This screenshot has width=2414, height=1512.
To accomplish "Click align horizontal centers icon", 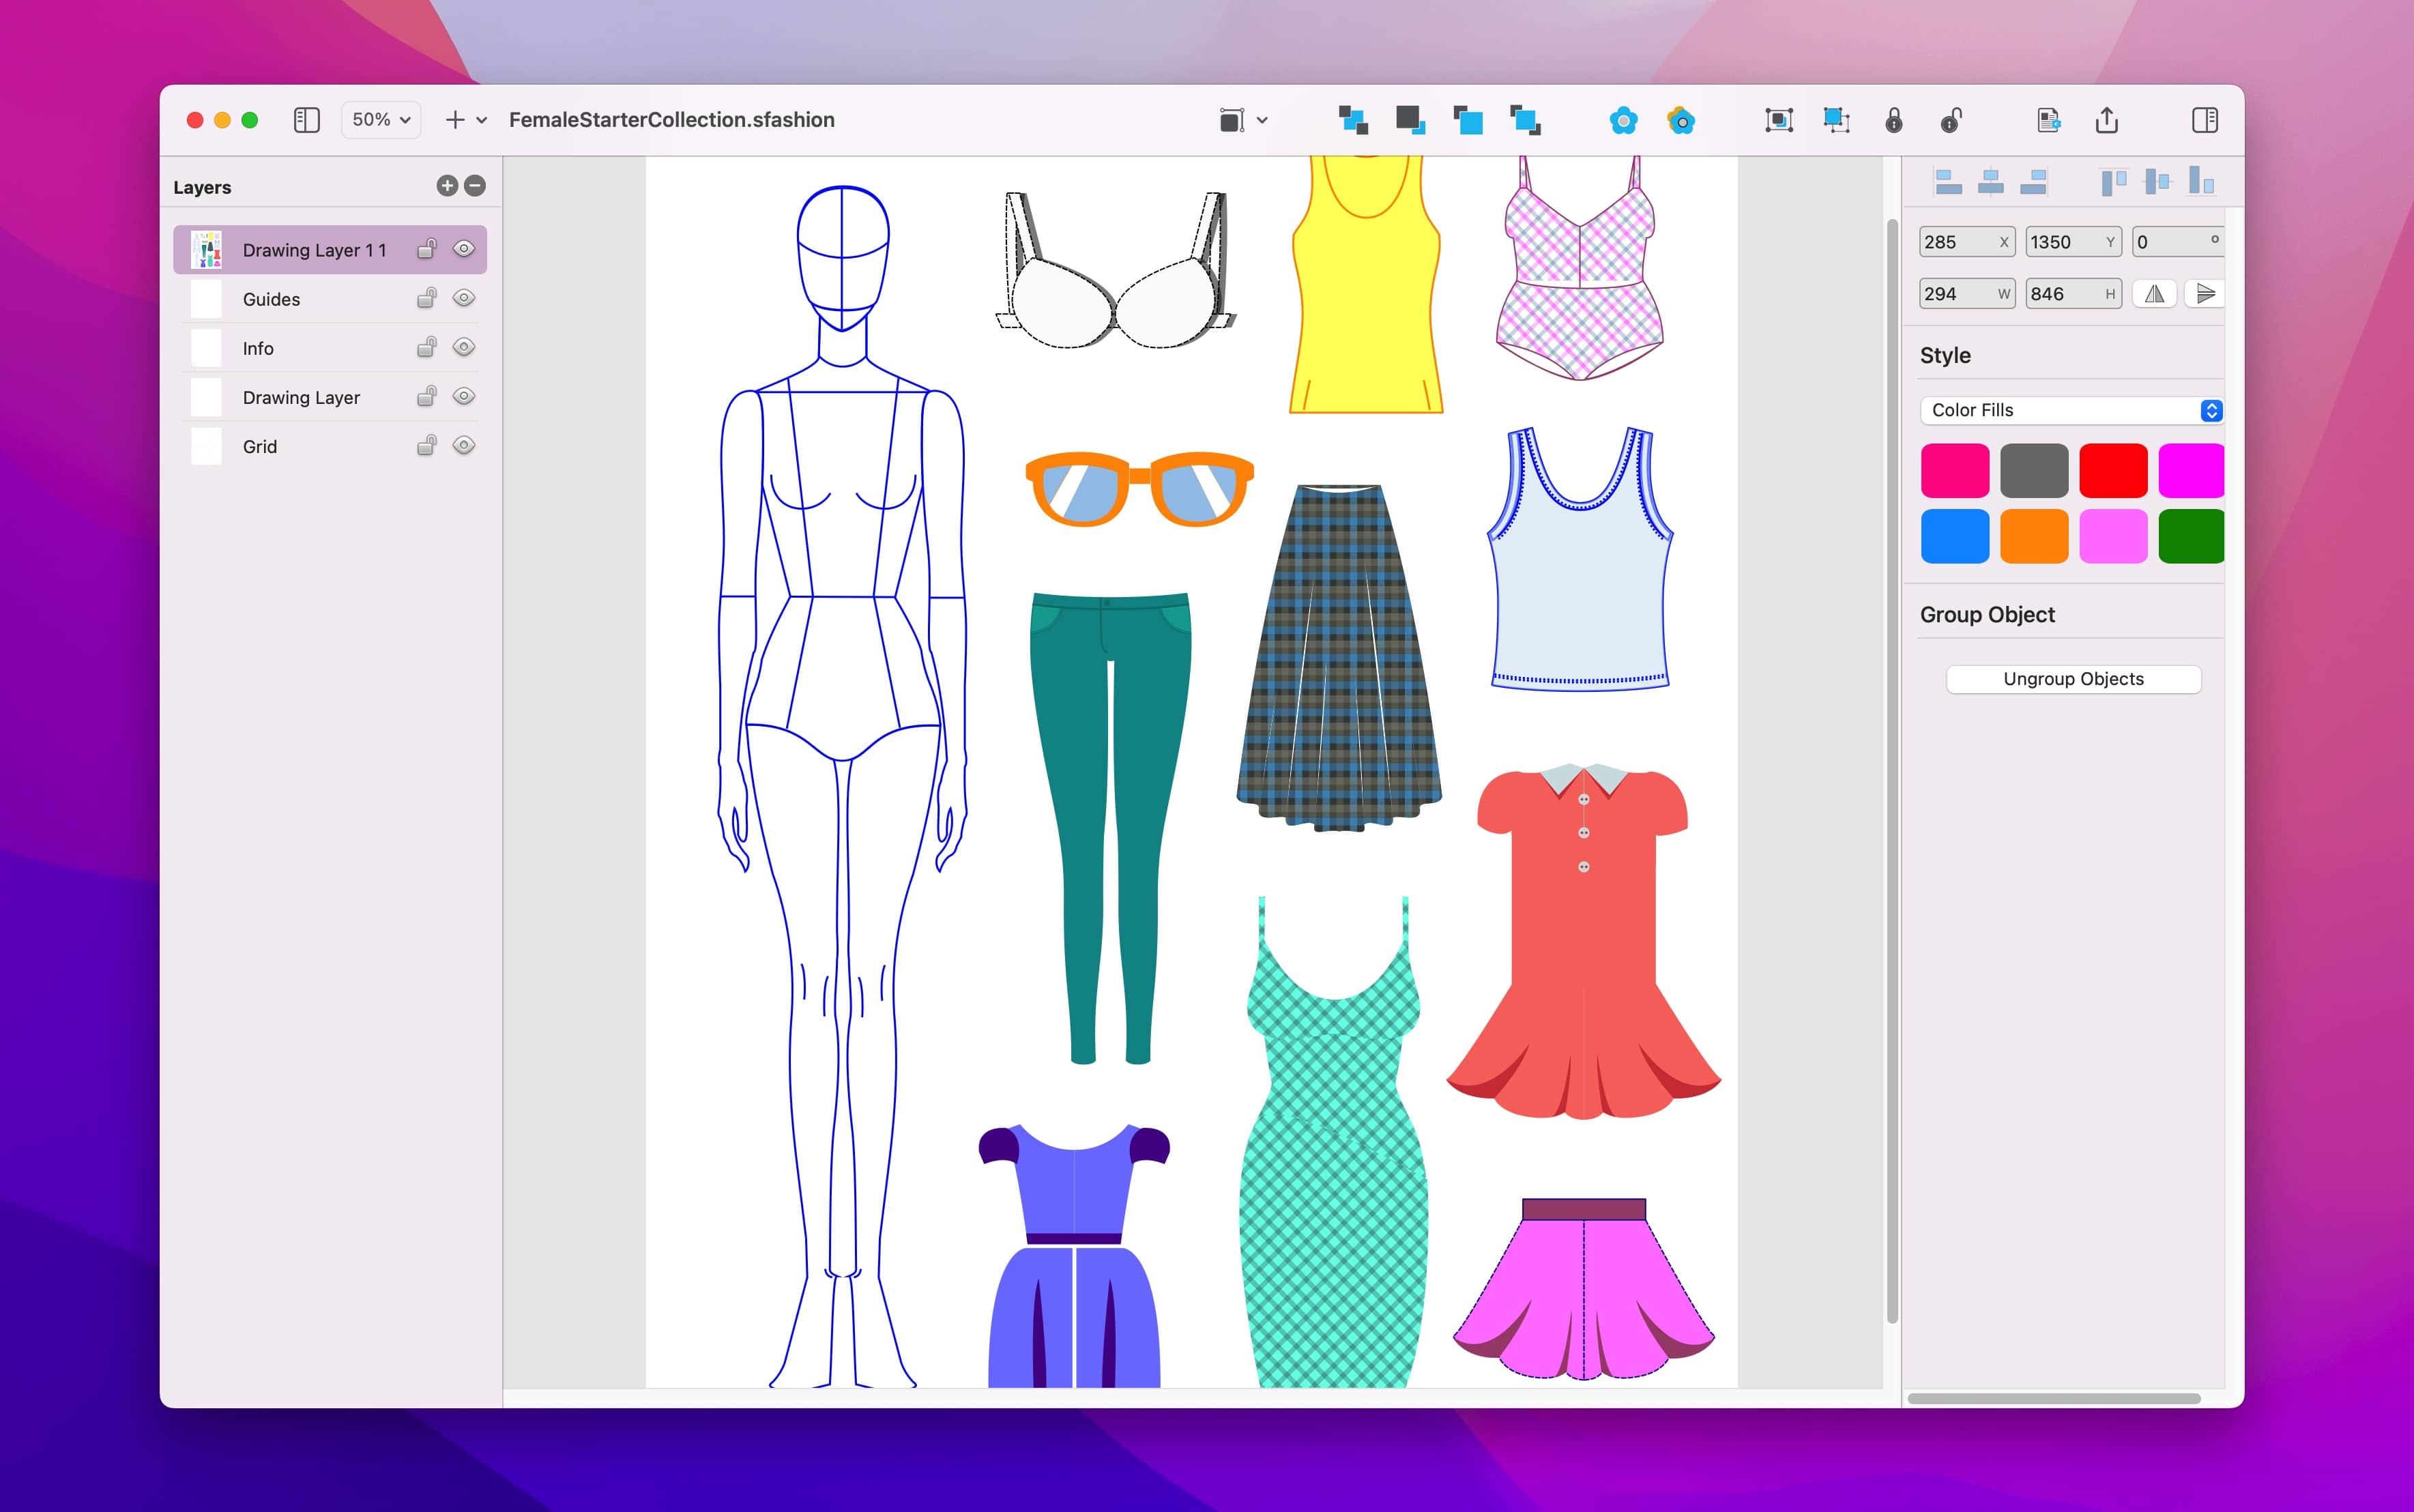I will point(1991,181).
